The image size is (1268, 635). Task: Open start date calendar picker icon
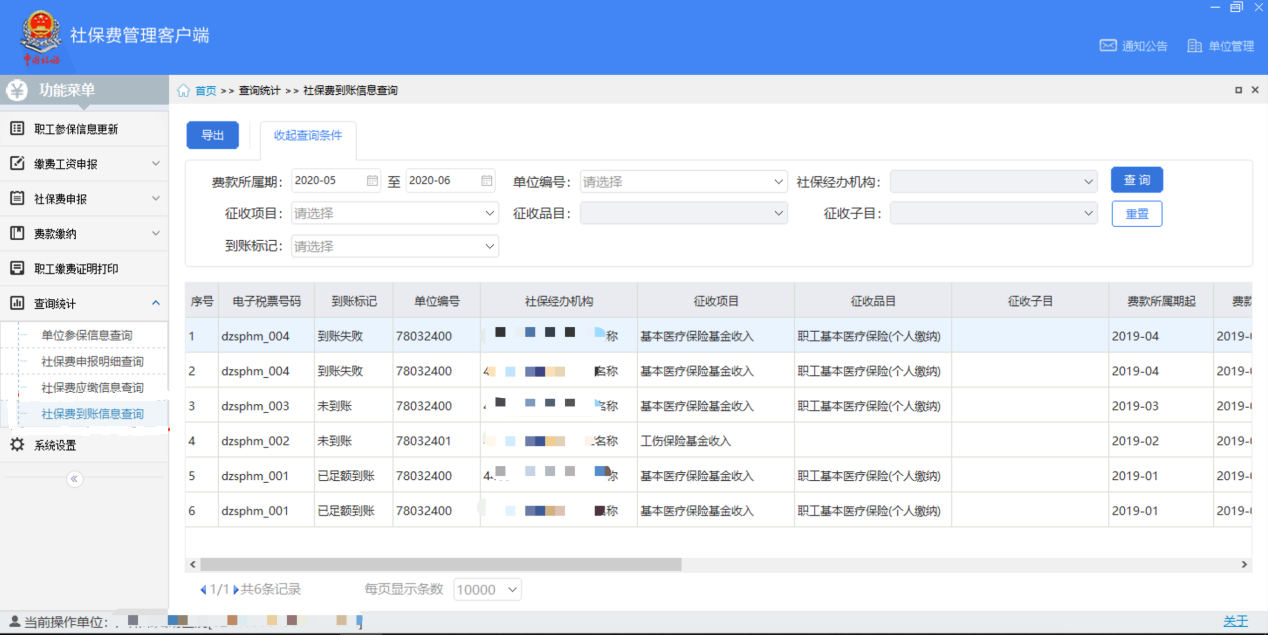pyautogui.click(x=372, y=181)
